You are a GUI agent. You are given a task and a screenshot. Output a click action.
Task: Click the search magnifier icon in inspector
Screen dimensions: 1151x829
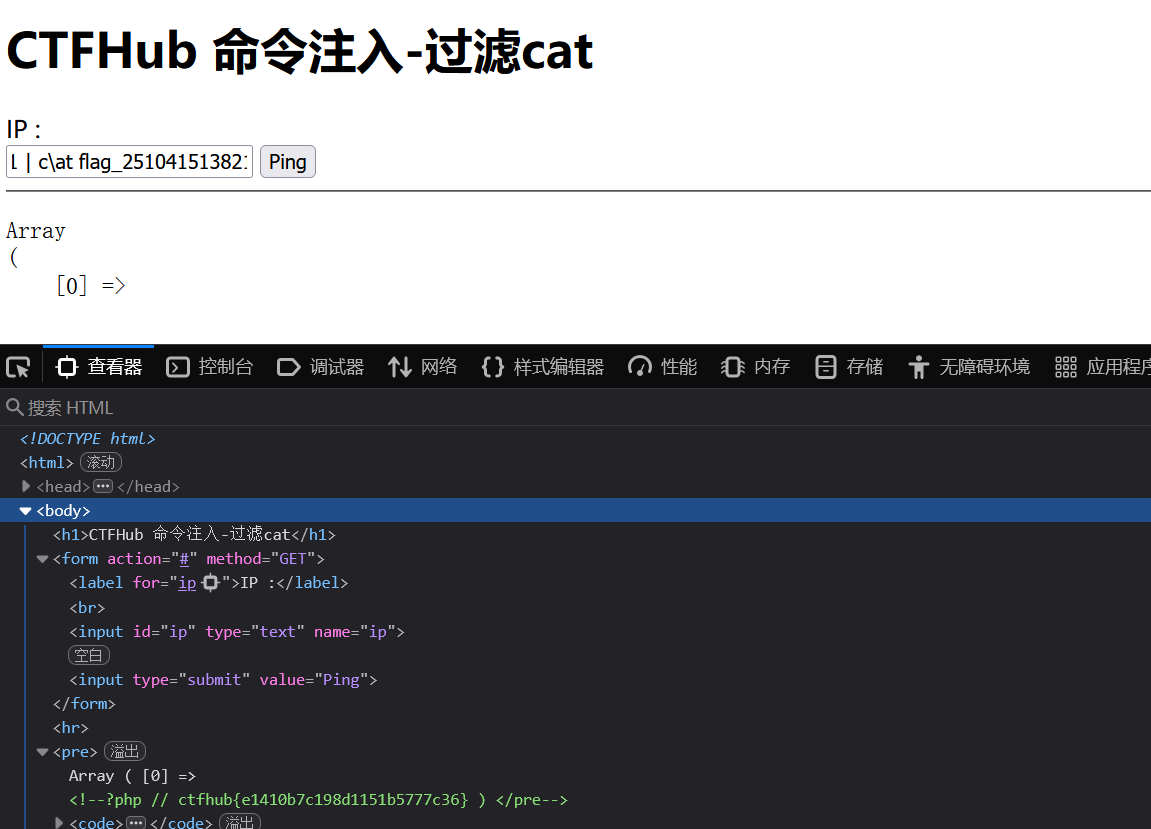tap(15, 407)
